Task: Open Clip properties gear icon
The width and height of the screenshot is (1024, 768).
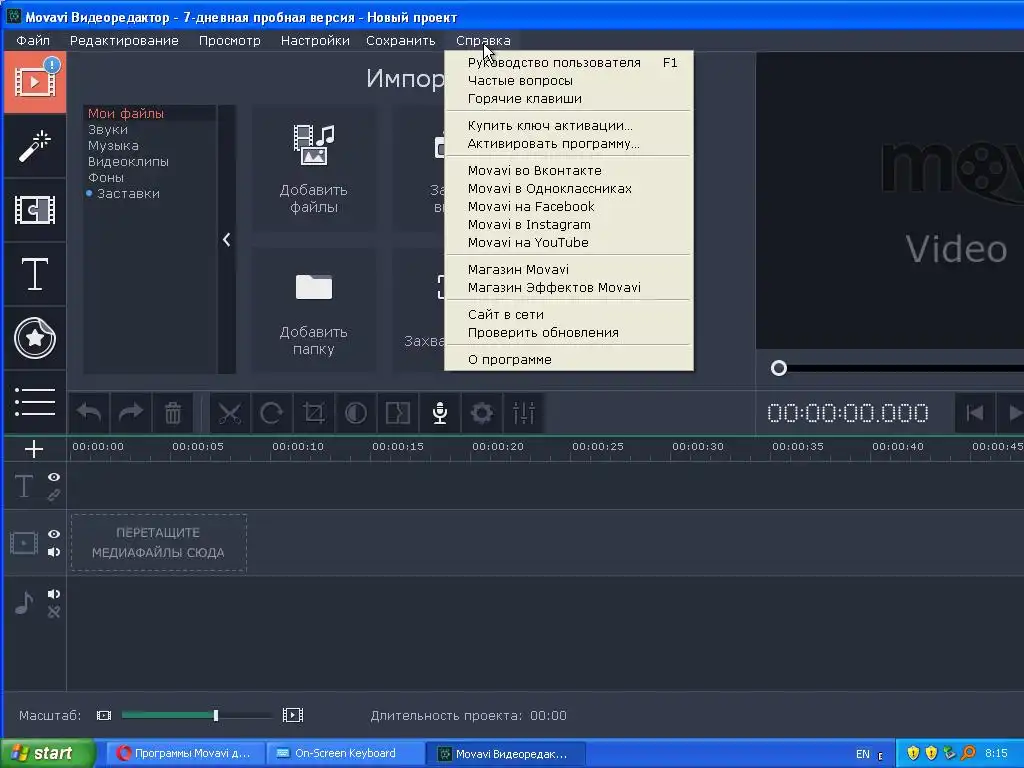Action: click(481, 413)
